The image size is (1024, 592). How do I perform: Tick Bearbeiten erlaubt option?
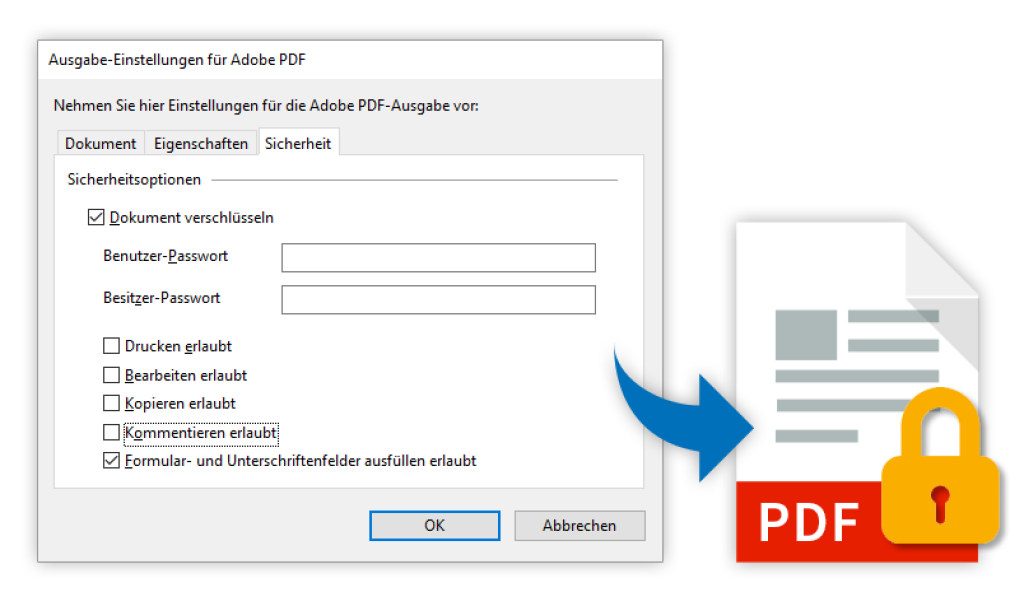coord(112,375)
